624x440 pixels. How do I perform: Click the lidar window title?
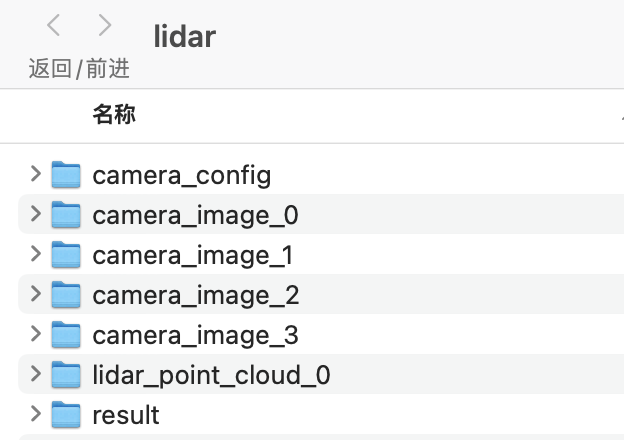pyautogui.click(x=185, y=37)
